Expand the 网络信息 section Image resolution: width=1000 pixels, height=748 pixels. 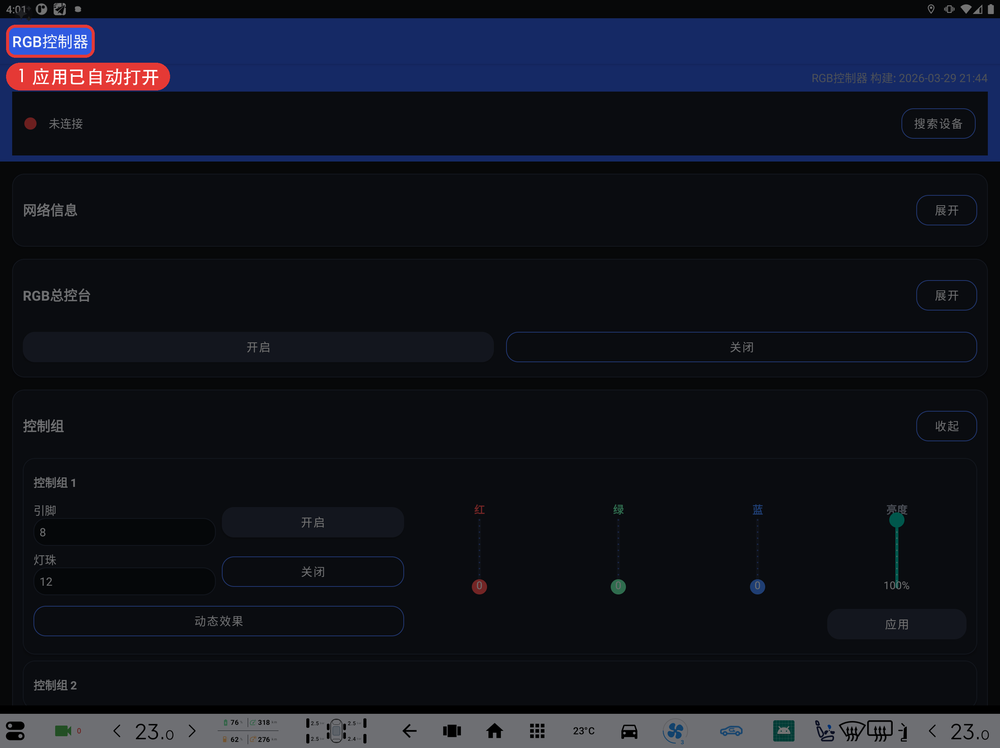tap(946, 210)
